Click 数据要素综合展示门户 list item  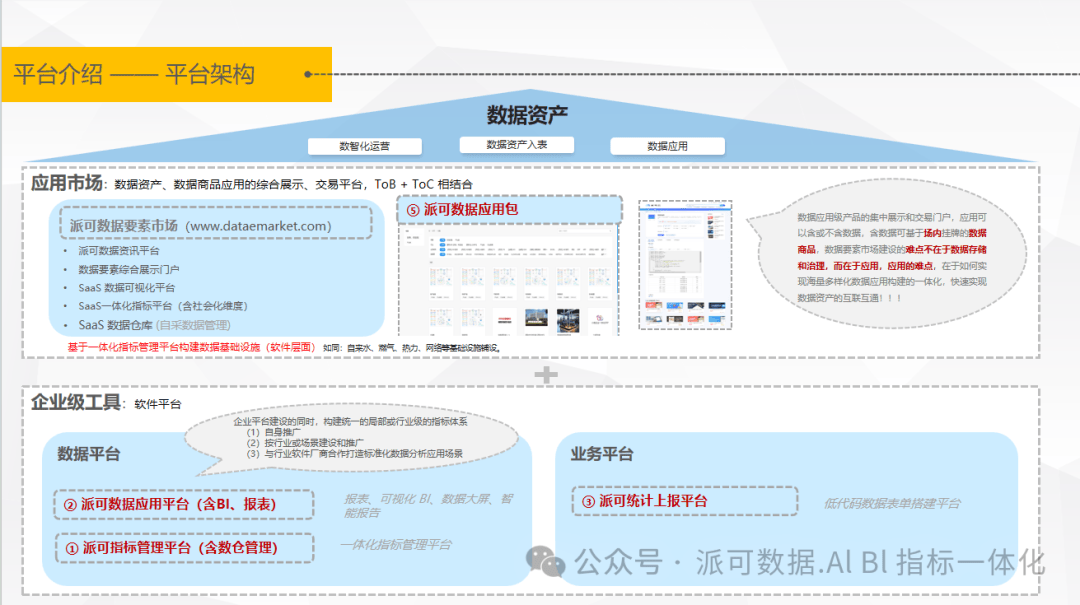[129, 269]
